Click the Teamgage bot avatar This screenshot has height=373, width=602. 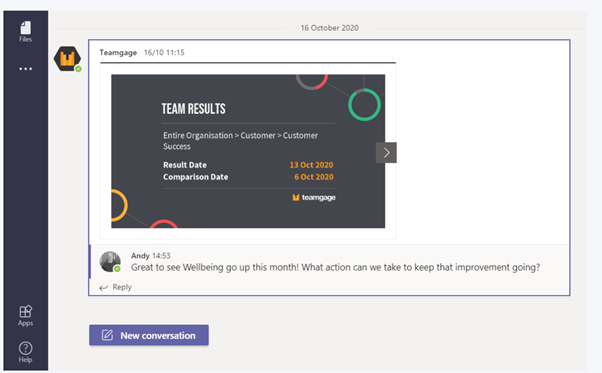(67, 59)
